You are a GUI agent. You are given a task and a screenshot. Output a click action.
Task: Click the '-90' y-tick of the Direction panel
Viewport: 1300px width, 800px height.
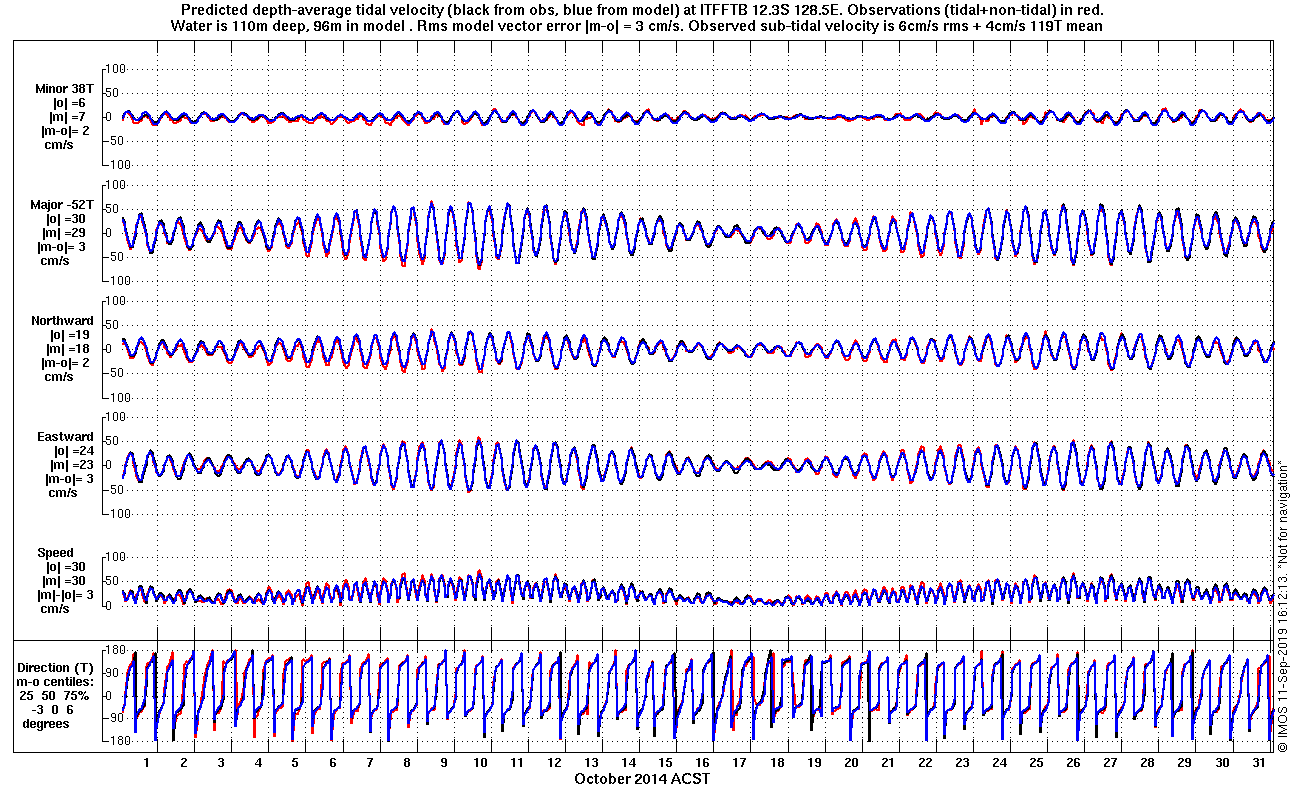point(115,718)
